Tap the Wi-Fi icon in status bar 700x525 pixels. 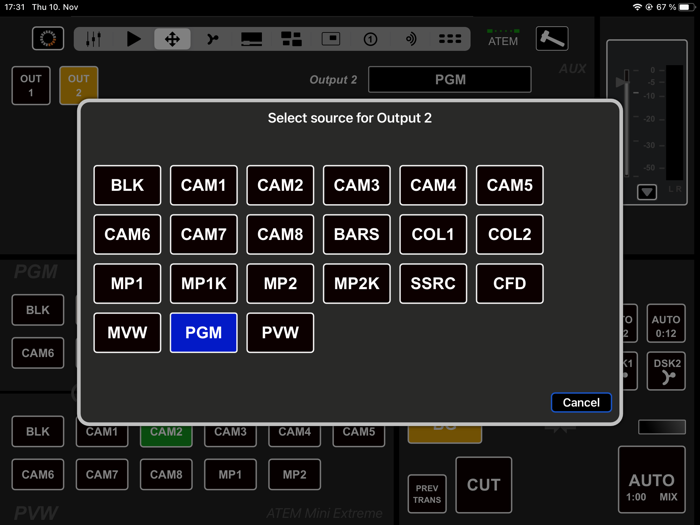click(x=638, y=7)
